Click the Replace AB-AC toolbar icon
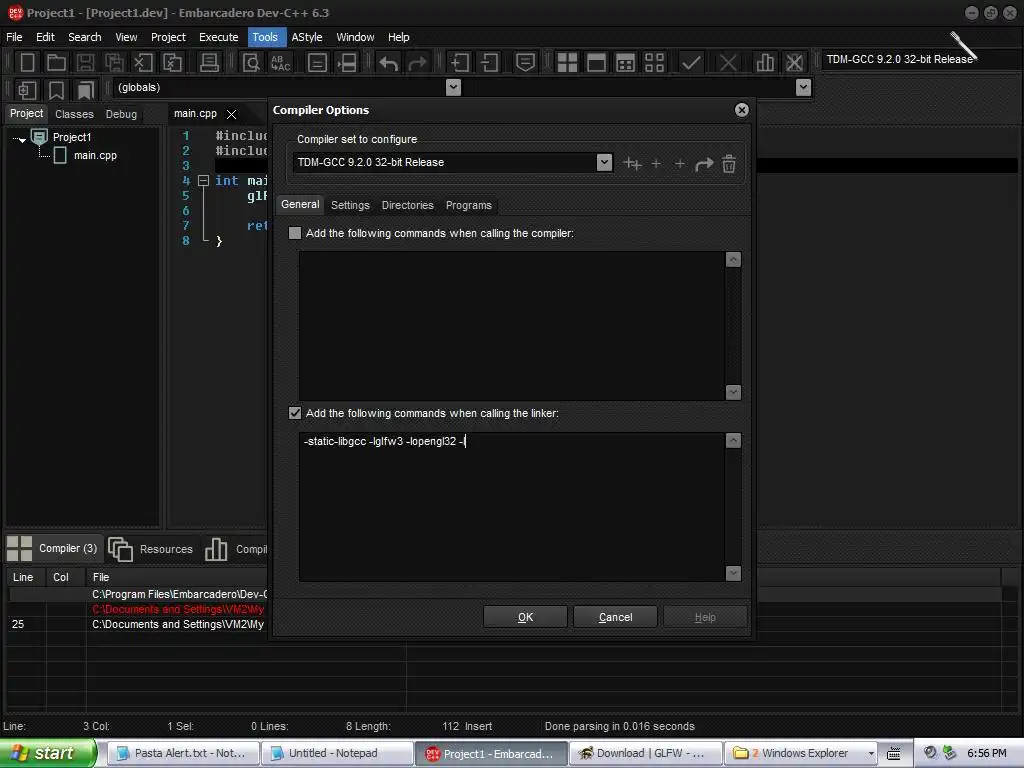The image size is (1024, 768). pyautogui.click(x=280, y=63)
